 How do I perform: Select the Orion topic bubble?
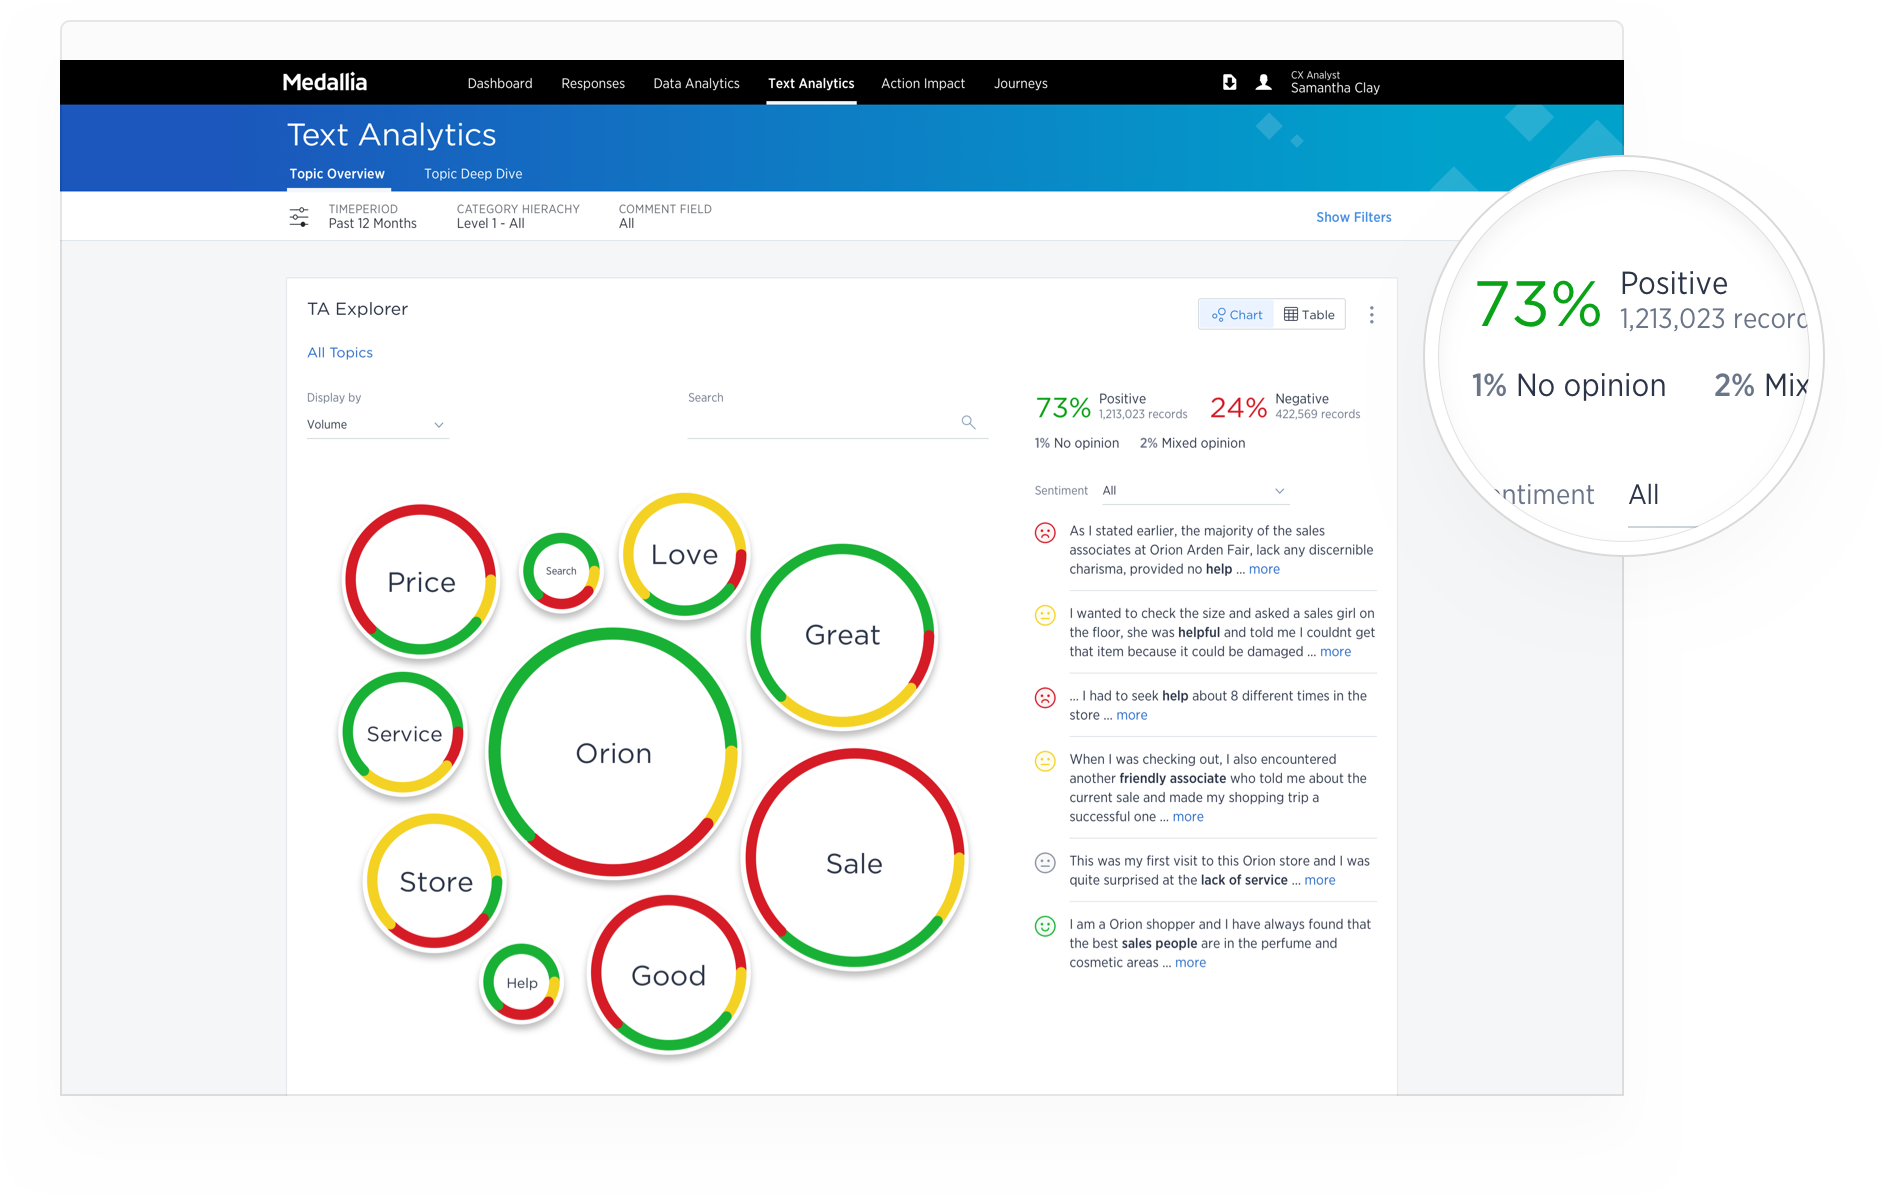click(613, 753)
